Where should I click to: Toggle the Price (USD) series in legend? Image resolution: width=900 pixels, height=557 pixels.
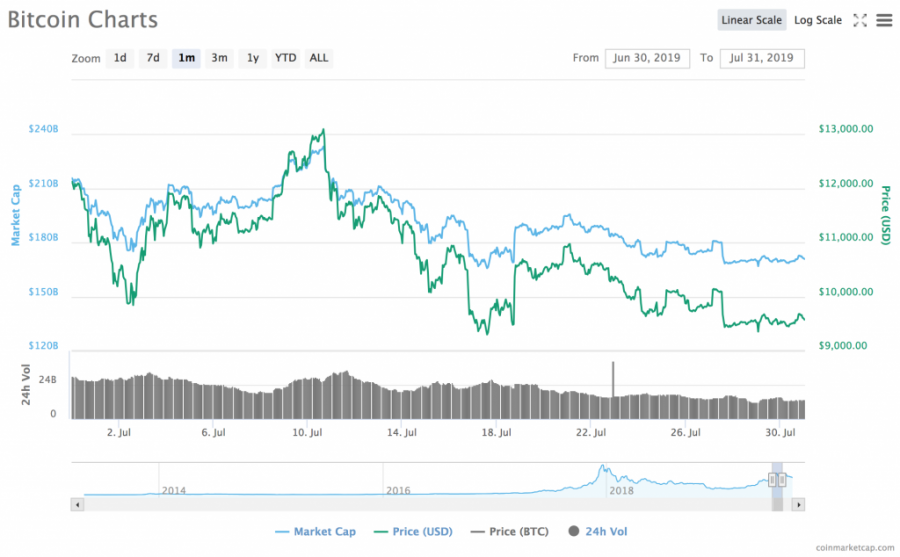coord(413,532)
